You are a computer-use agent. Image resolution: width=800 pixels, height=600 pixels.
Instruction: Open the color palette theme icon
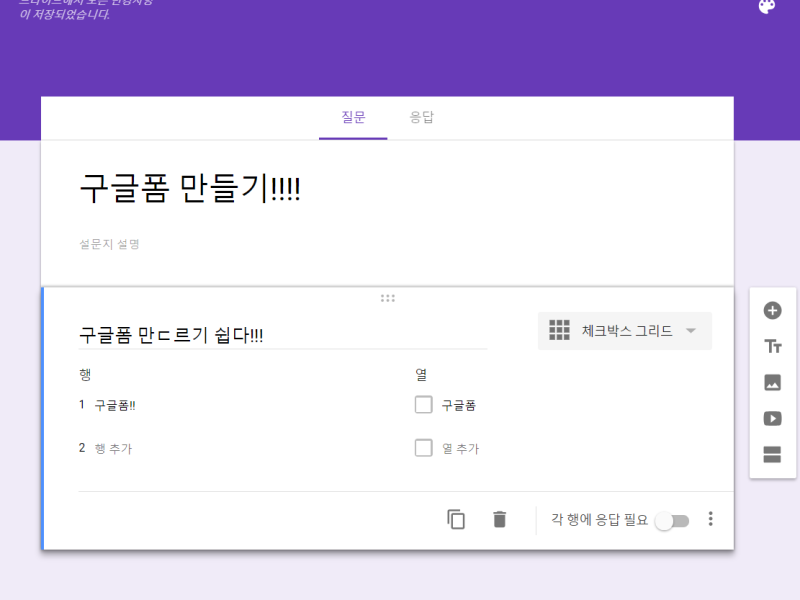(767, 6)
